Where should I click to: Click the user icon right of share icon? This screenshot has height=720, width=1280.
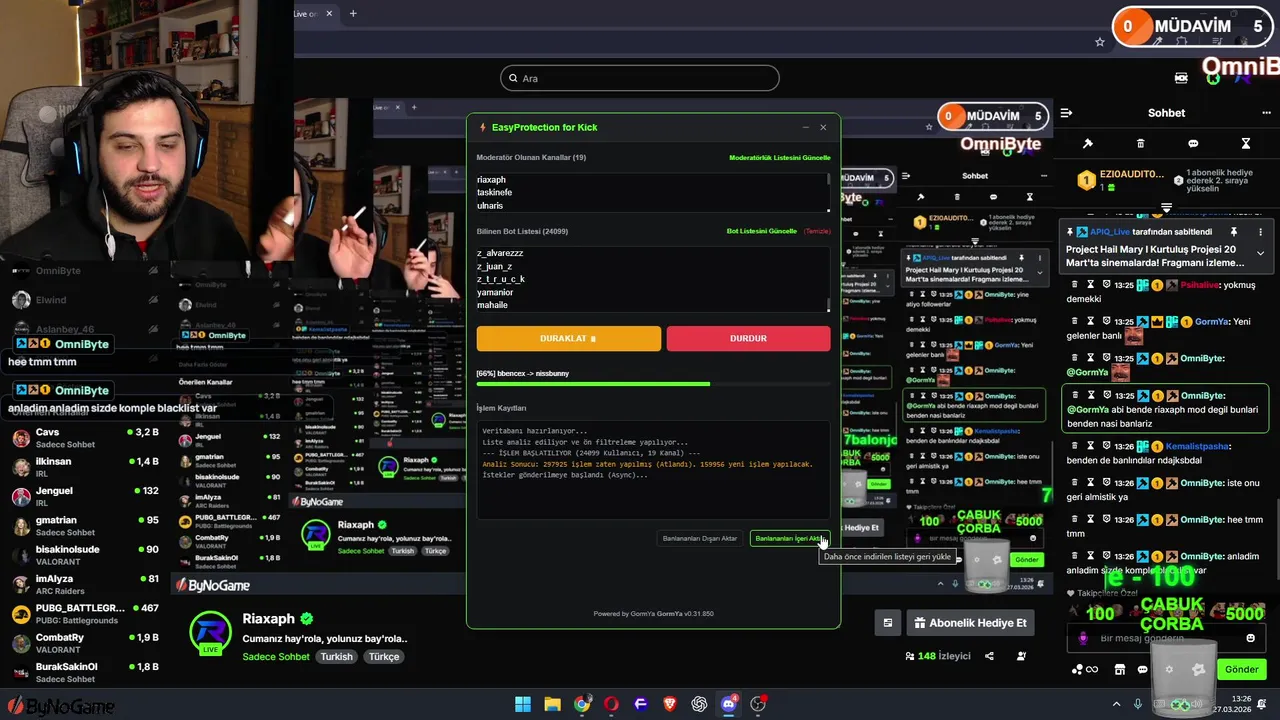point(1021,656)
